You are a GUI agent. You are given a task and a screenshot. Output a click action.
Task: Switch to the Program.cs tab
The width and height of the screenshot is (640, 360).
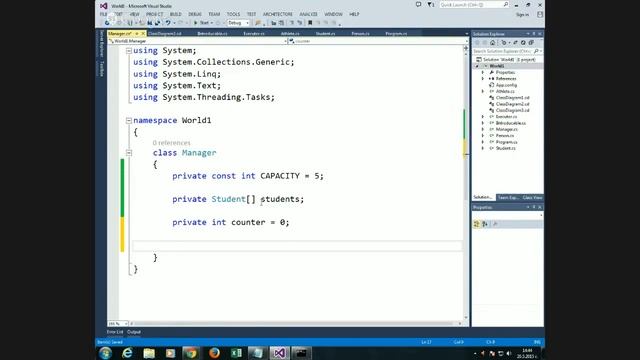tap(396, 33)
